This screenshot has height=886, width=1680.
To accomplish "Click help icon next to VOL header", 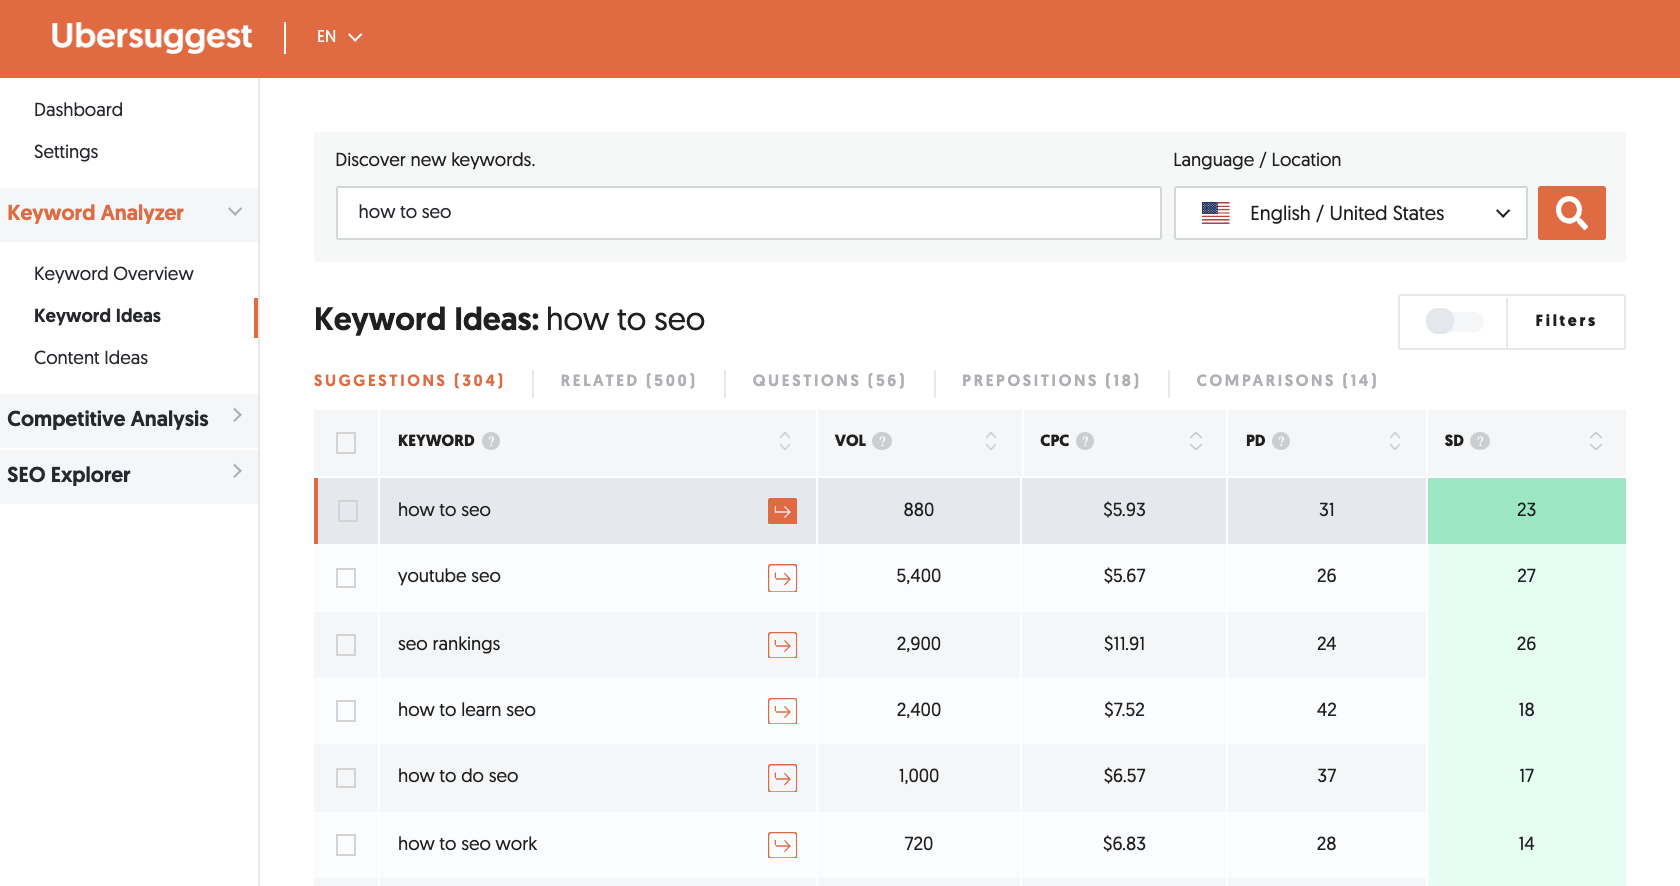I will (882, 441).
